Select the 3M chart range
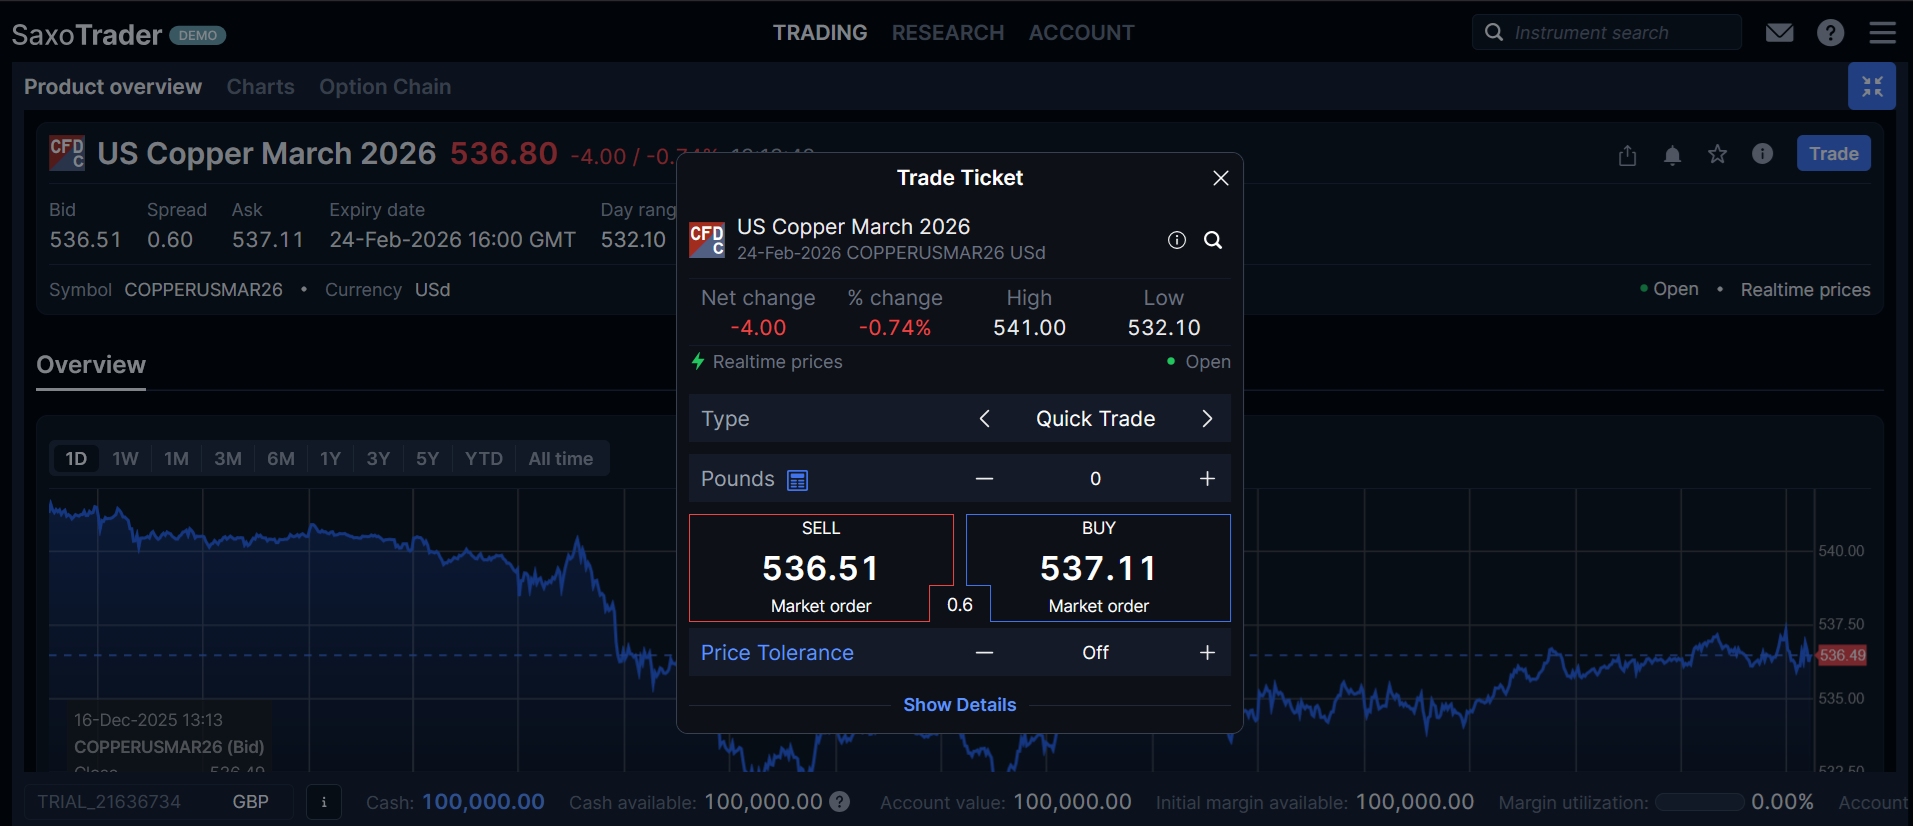This screenshot has height=826, width=1913. tap(228, 459)
